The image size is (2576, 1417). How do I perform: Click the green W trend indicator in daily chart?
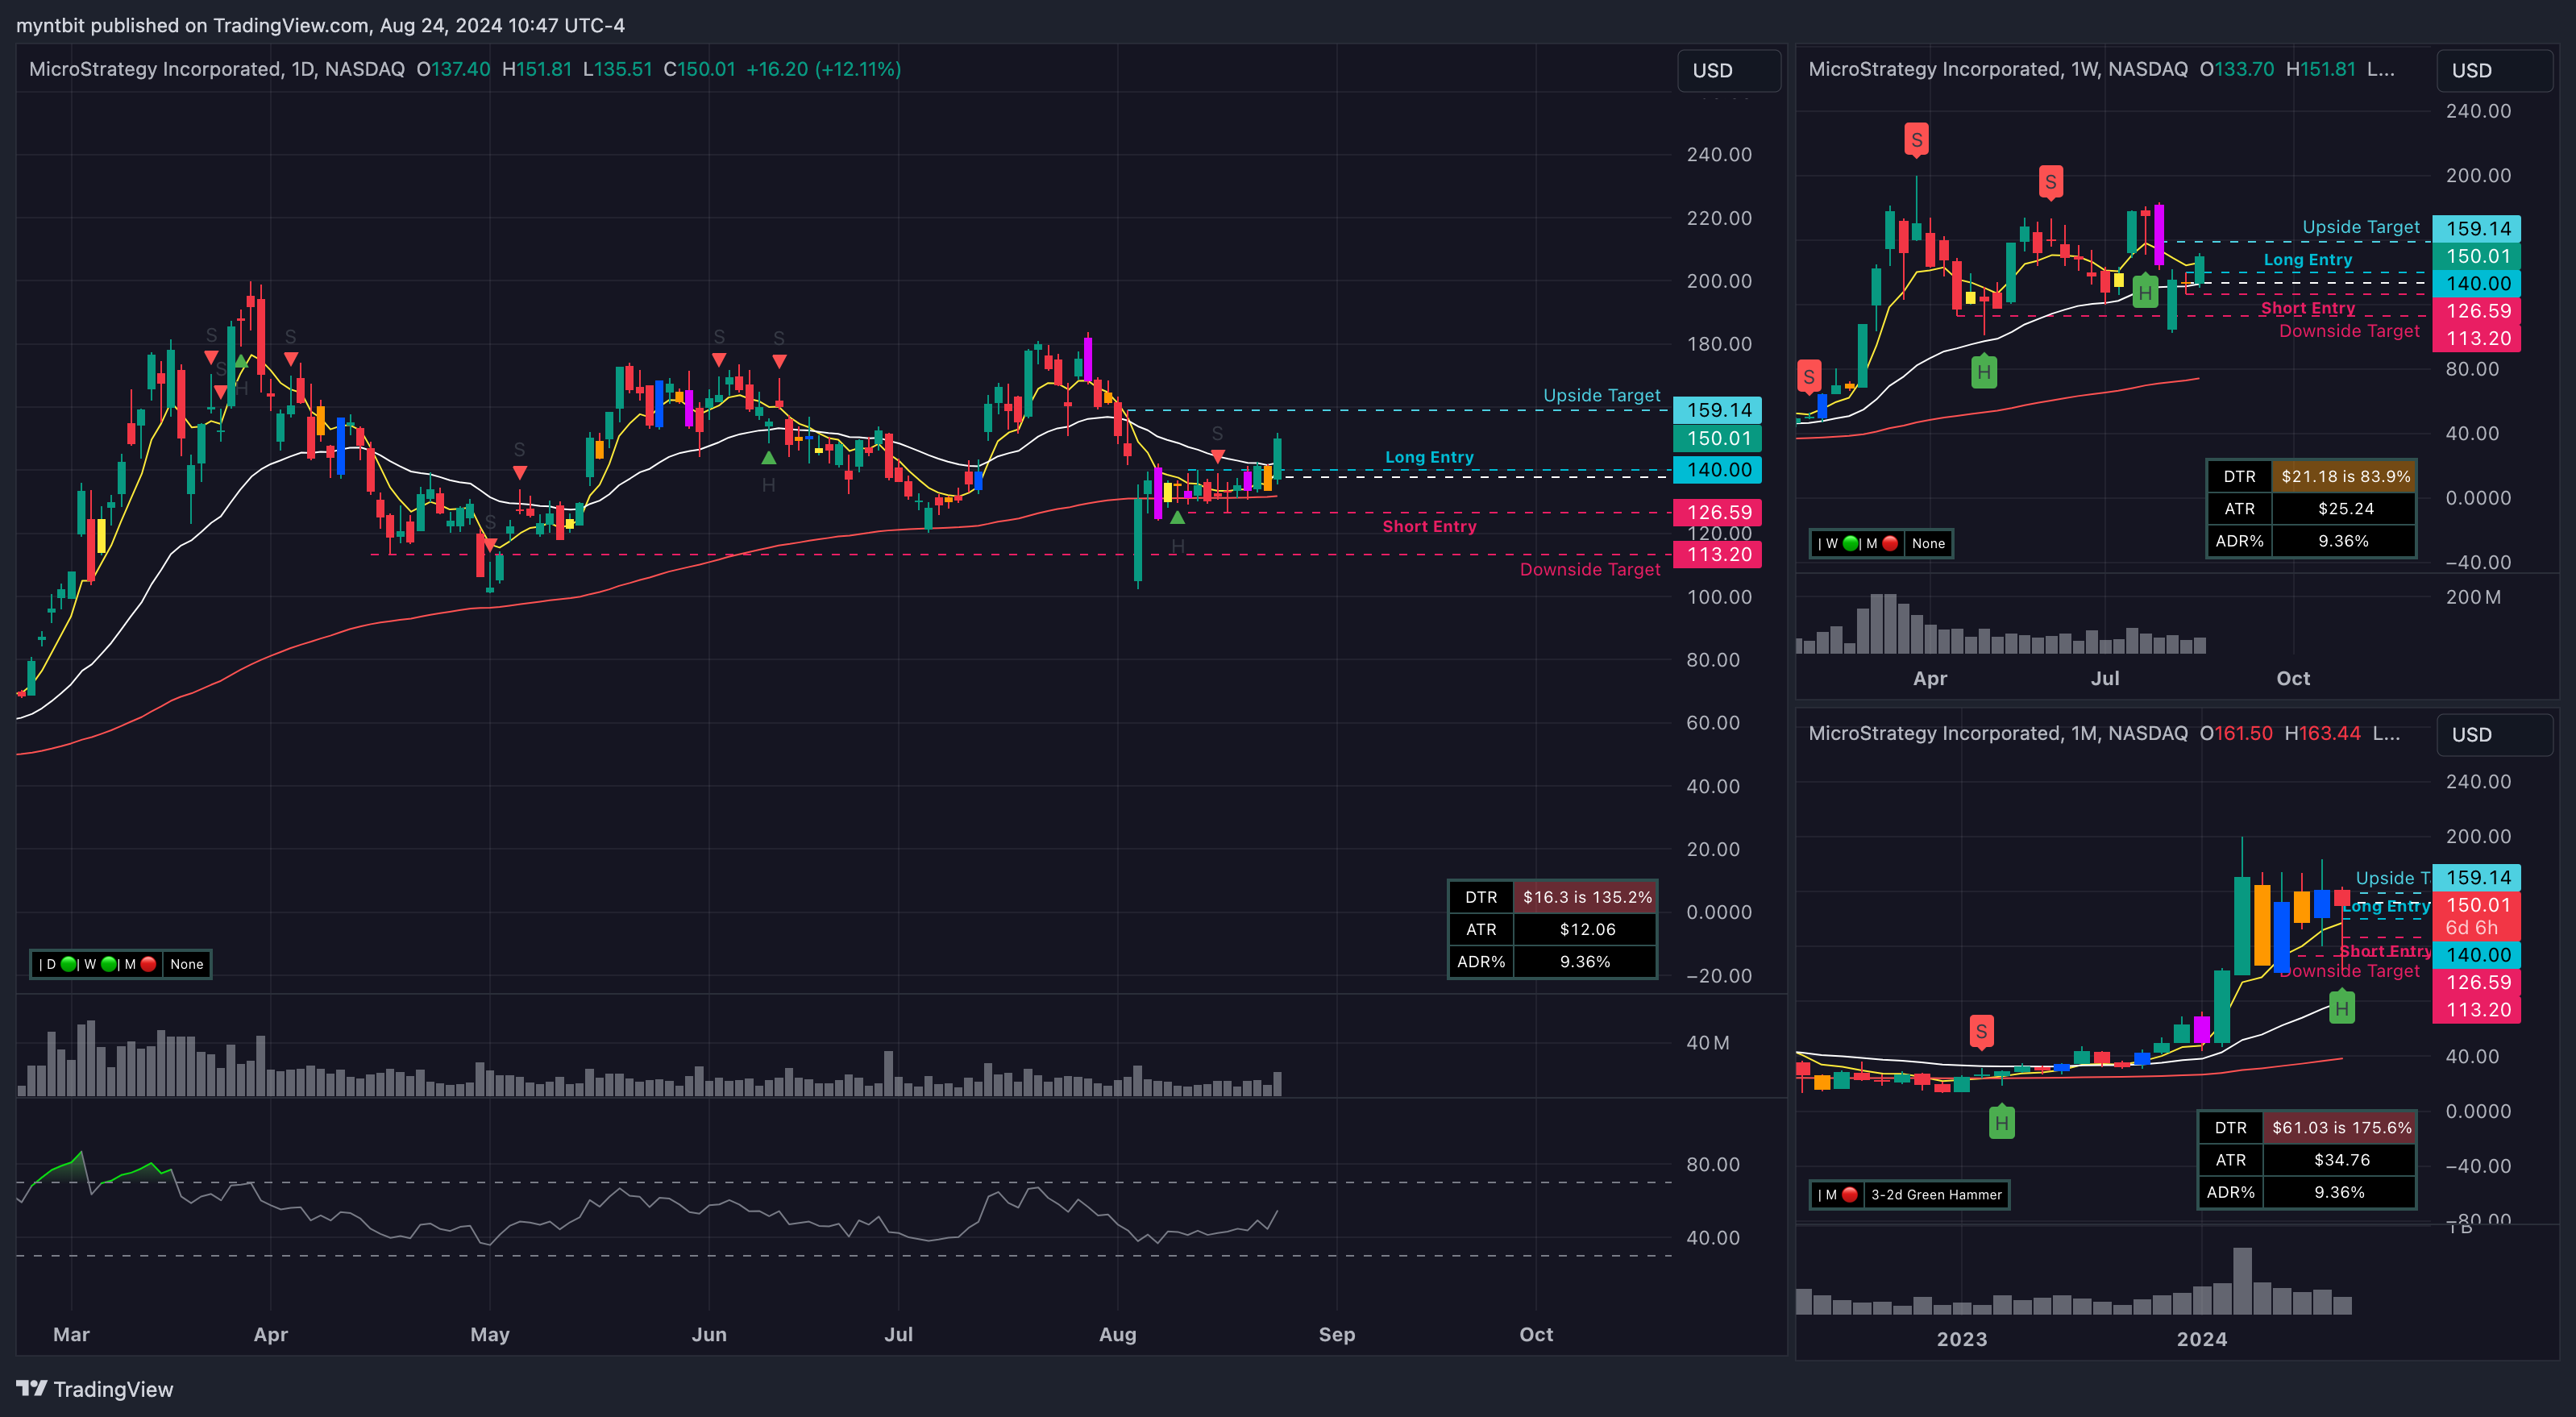[x=109, y=964]
